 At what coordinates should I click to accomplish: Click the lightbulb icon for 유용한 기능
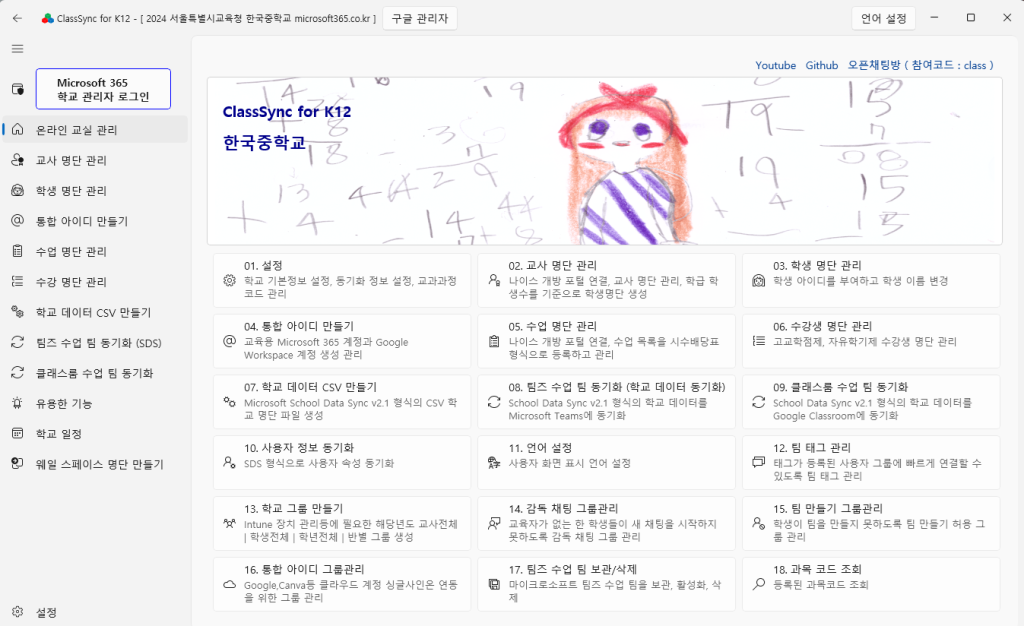[x=17, y=403]
